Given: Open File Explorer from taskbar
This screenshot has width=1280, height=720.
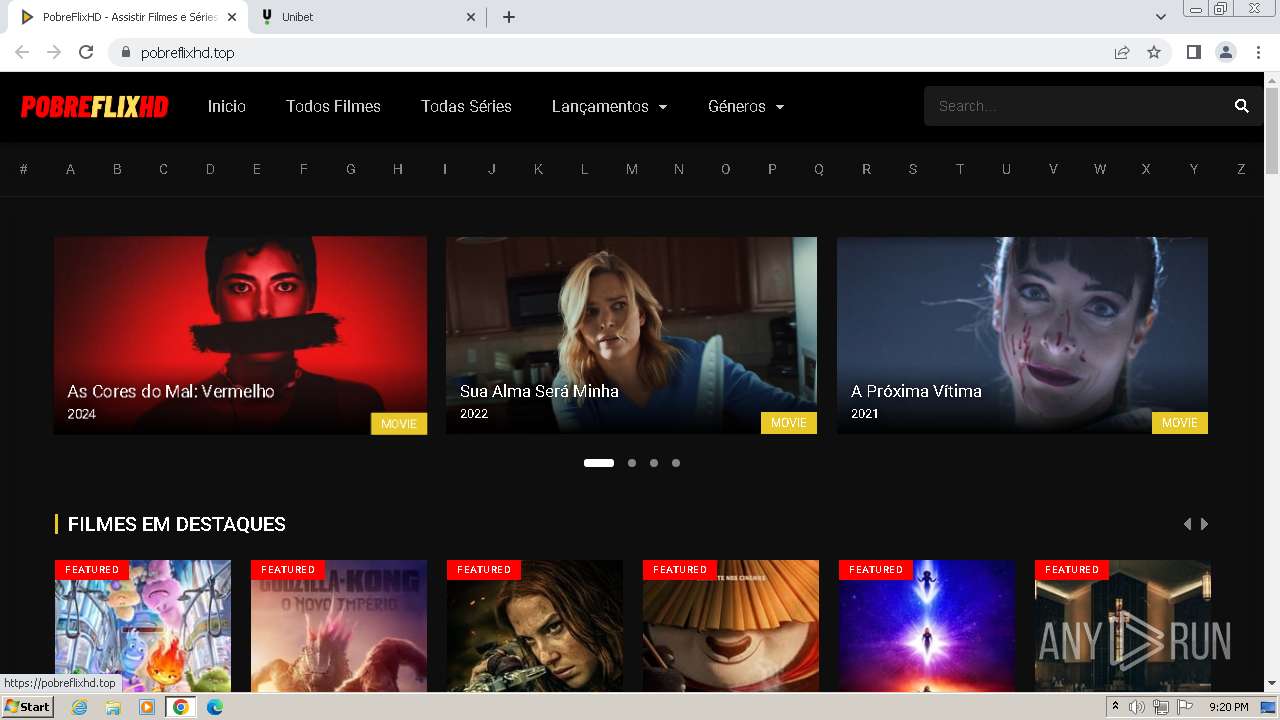Looking at the screenshot, I should click(x=113, y=707).
